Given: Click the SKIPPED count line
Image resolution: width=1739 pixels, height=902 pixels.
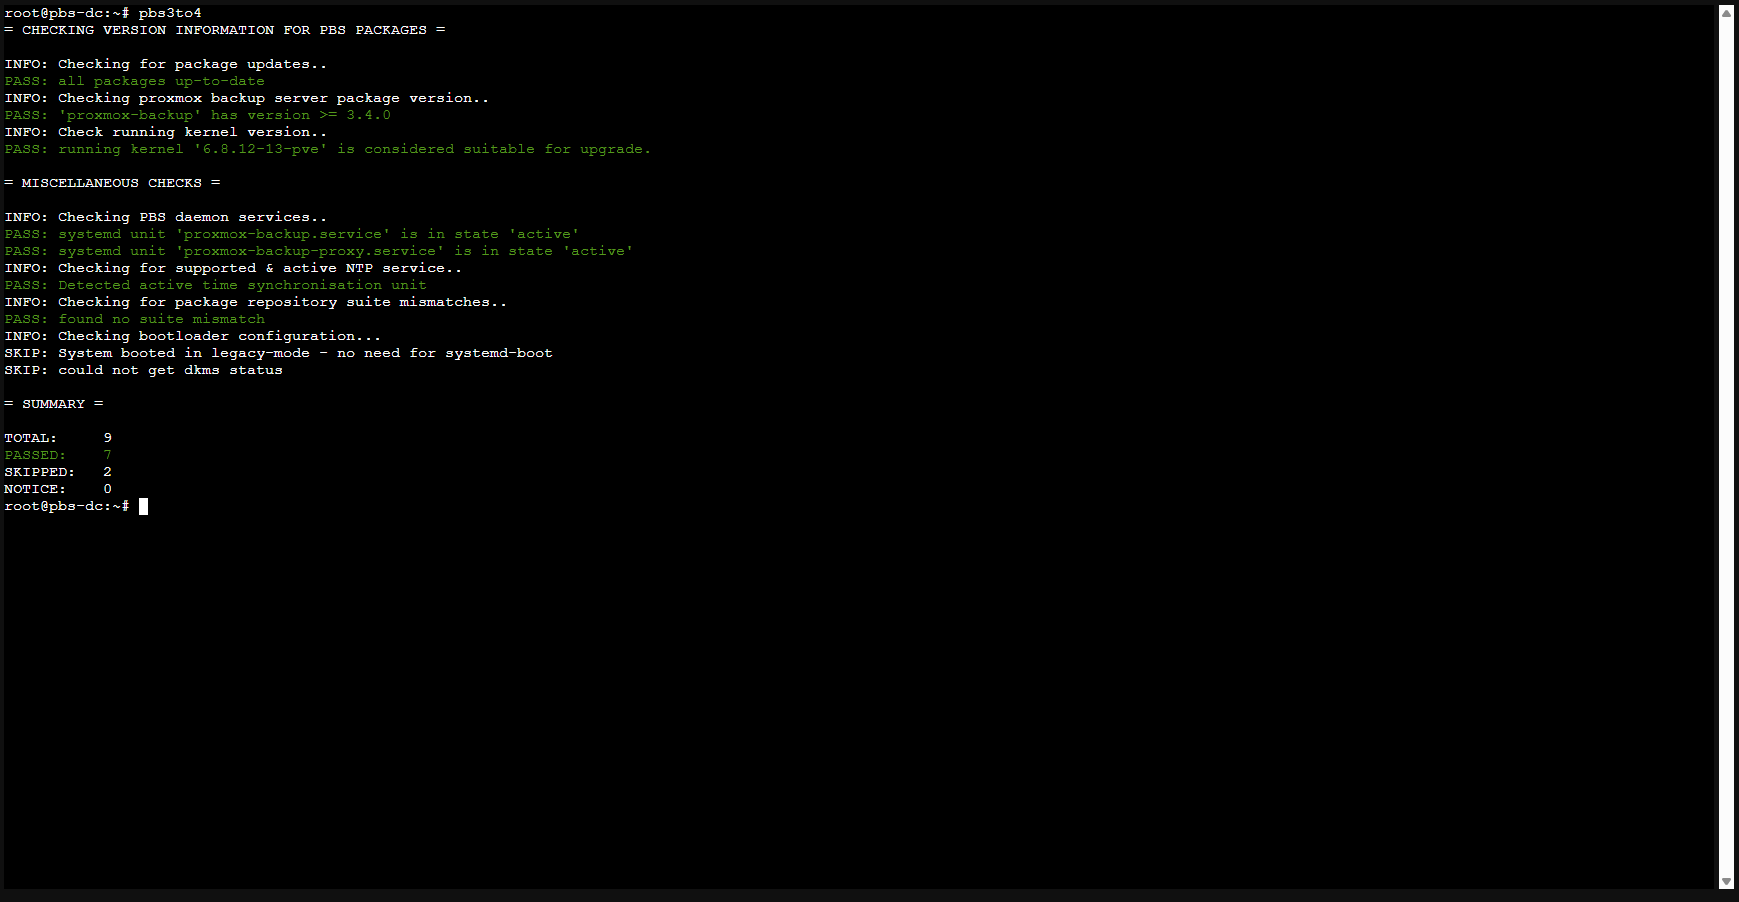Looking at the screenshot, I should pos(57,472).
